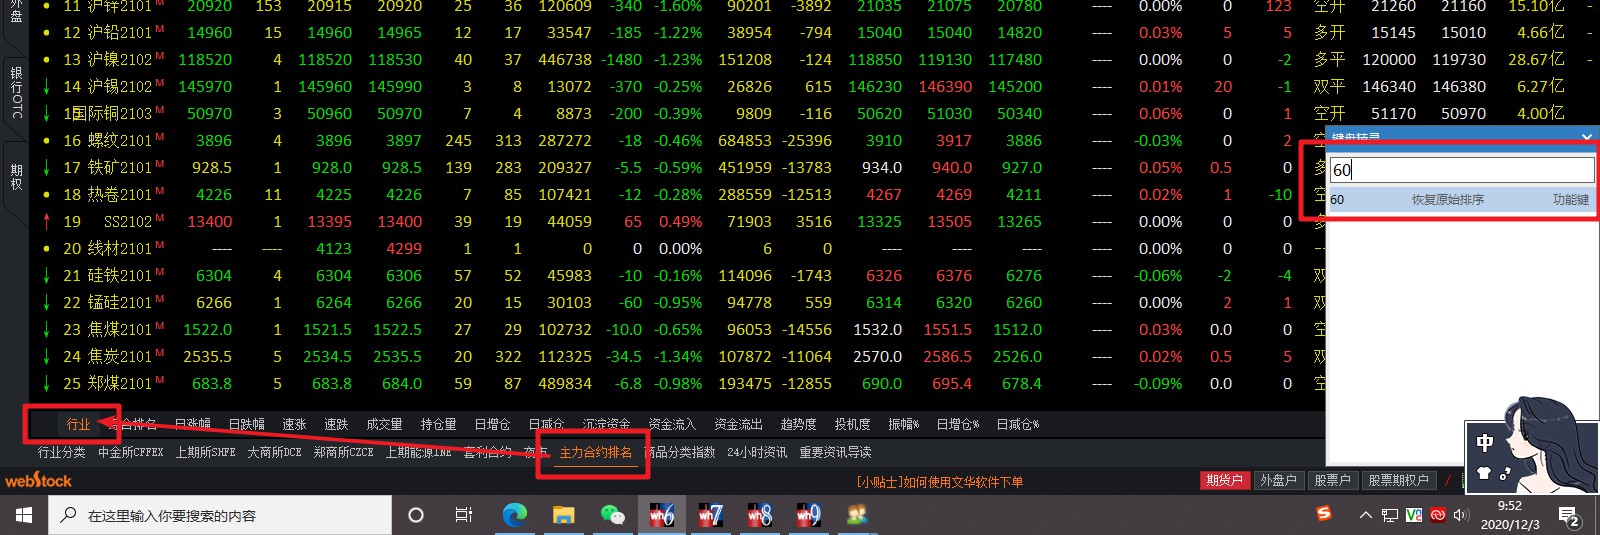Screen dimensions: 1600x535
Task: Open the wh9 app in taskbar
Action: tap(808, 515)
